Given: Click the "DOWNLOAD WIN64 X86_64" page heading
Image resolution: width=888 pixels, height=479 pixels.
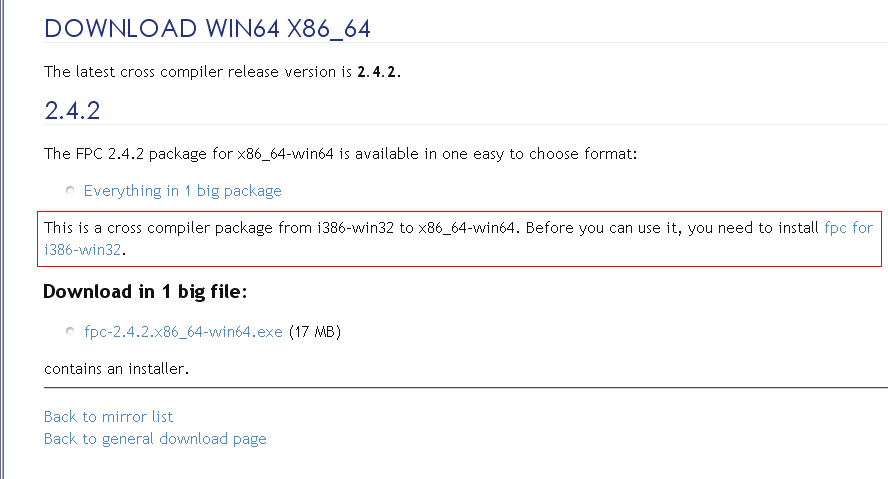Looking at the screenshot, I should [207, 29].
